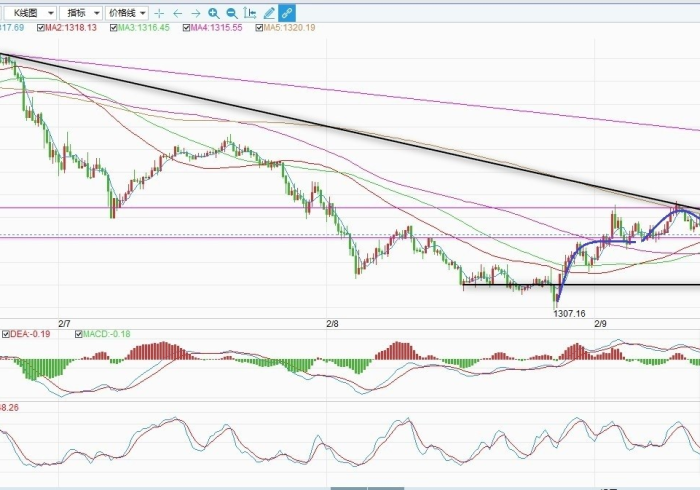Screen dimensions: 700x490
Task: Open the K线图 chart type dropdown
Action: (x=29, y=13)
